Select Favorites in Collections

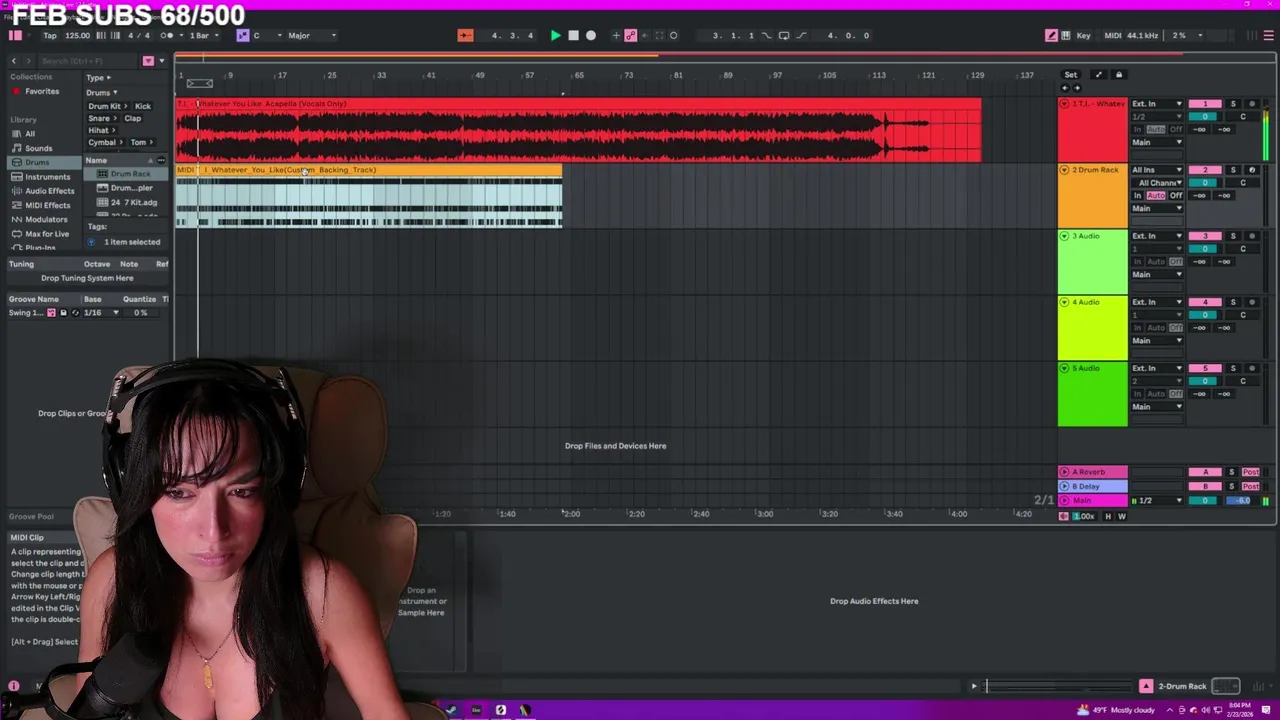pos(42,91)
